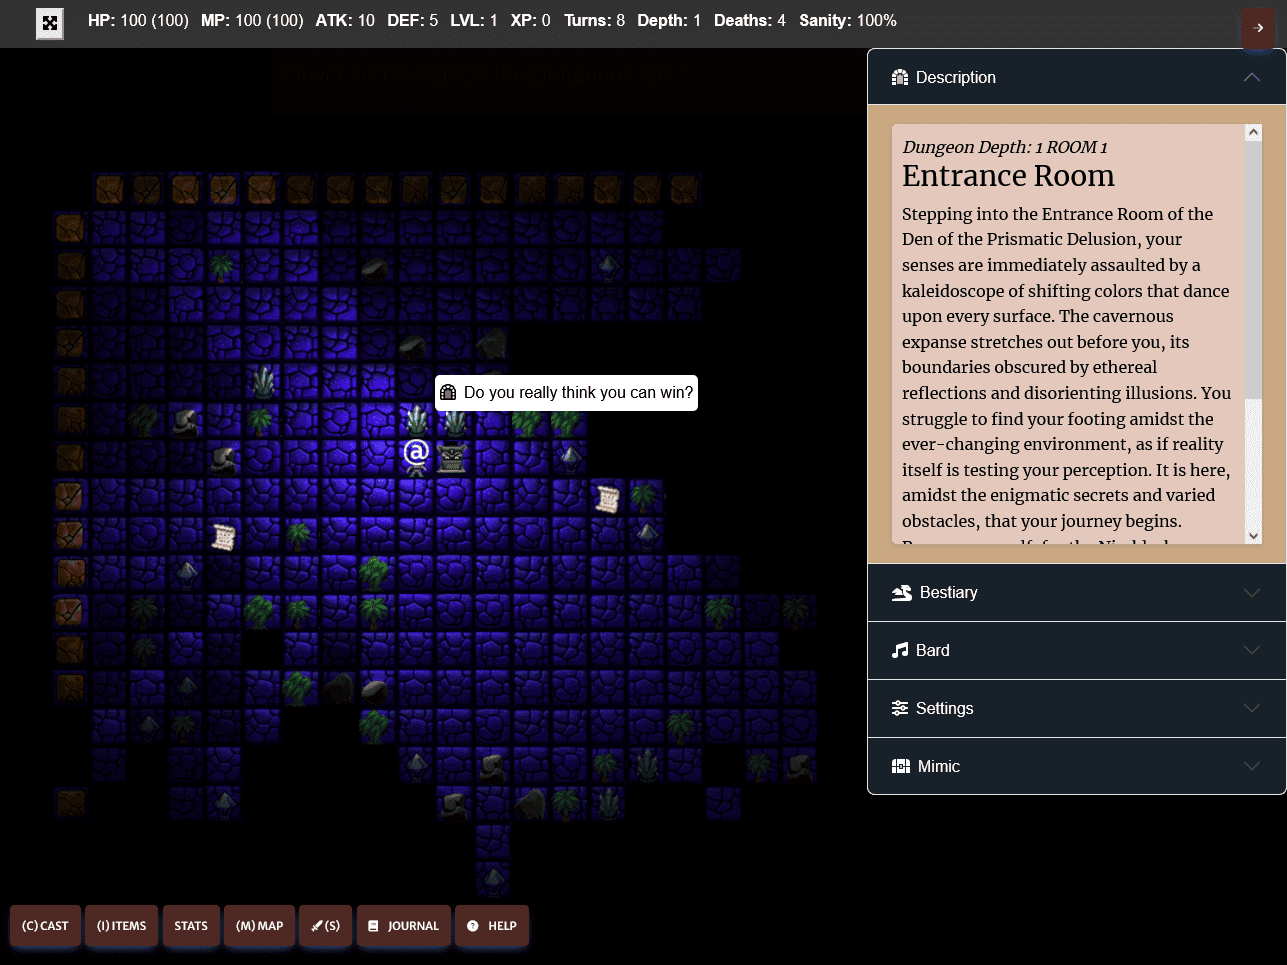Click the Turns: 8 counter
Screen dimensions: 1287x965
coord(594,20)
